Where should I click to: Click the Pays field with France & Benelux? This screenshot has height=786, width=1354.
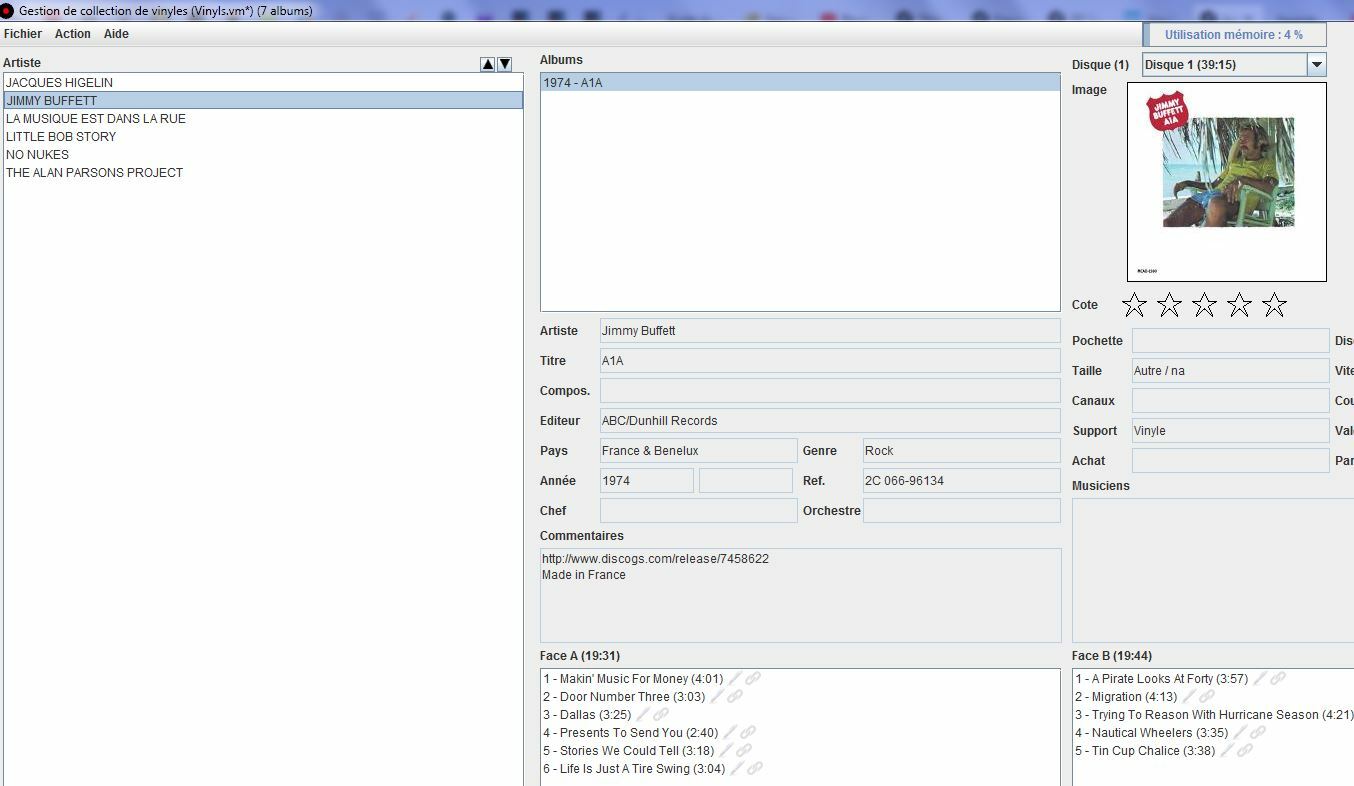(698, 451)
